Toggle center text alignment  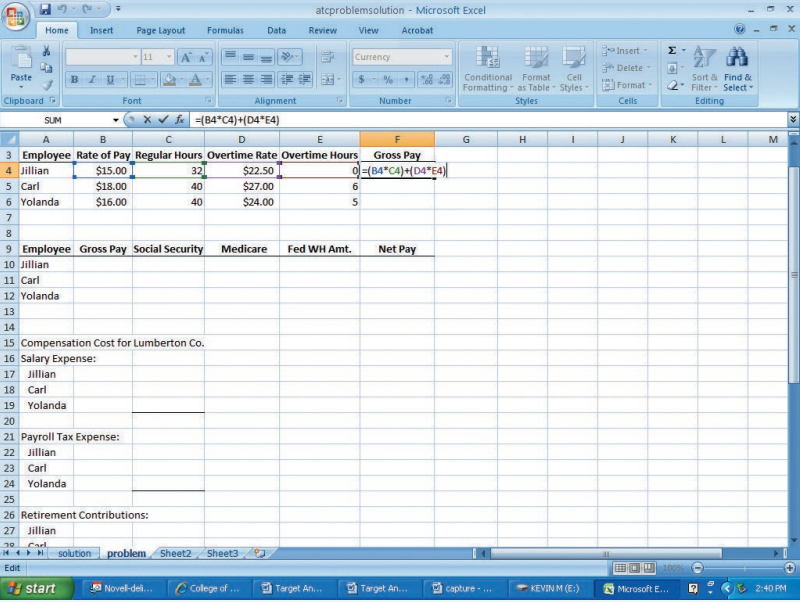(x=248, y=80)
